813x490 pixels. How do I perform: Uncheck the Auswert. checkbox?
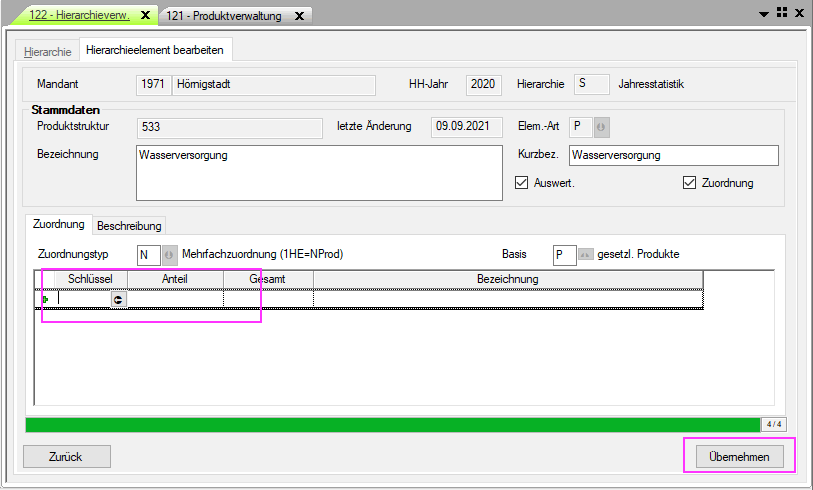tap(521, 183)
